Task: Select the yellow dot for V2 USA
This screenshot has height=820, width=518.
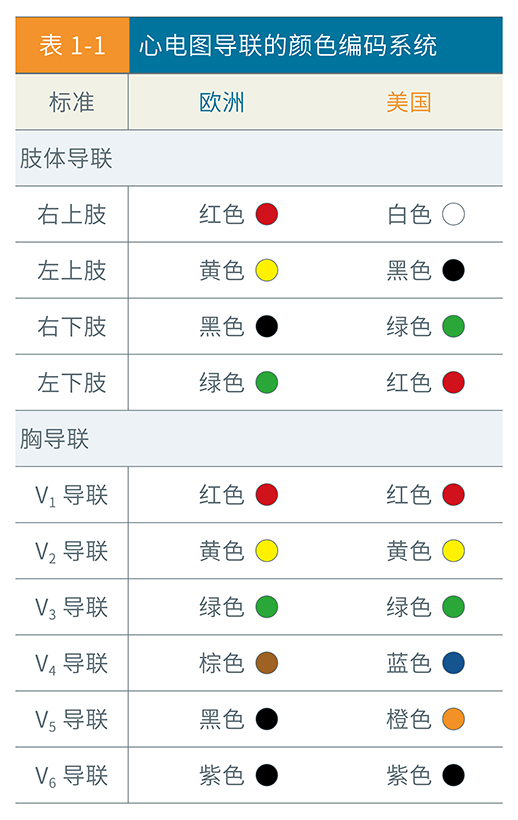Action: 453,551
